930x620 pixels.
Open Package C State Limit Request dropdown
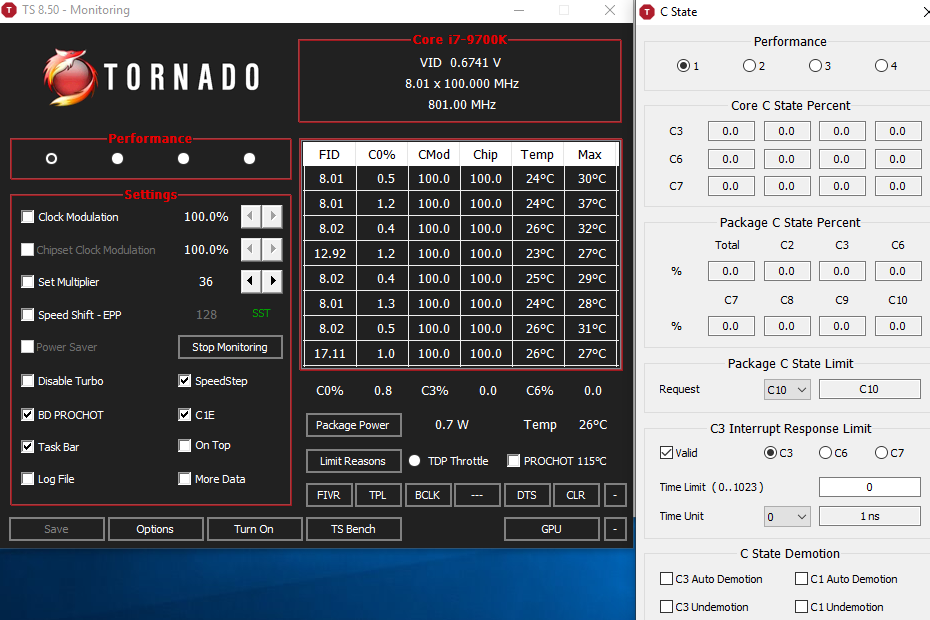(x=787, y=390)
